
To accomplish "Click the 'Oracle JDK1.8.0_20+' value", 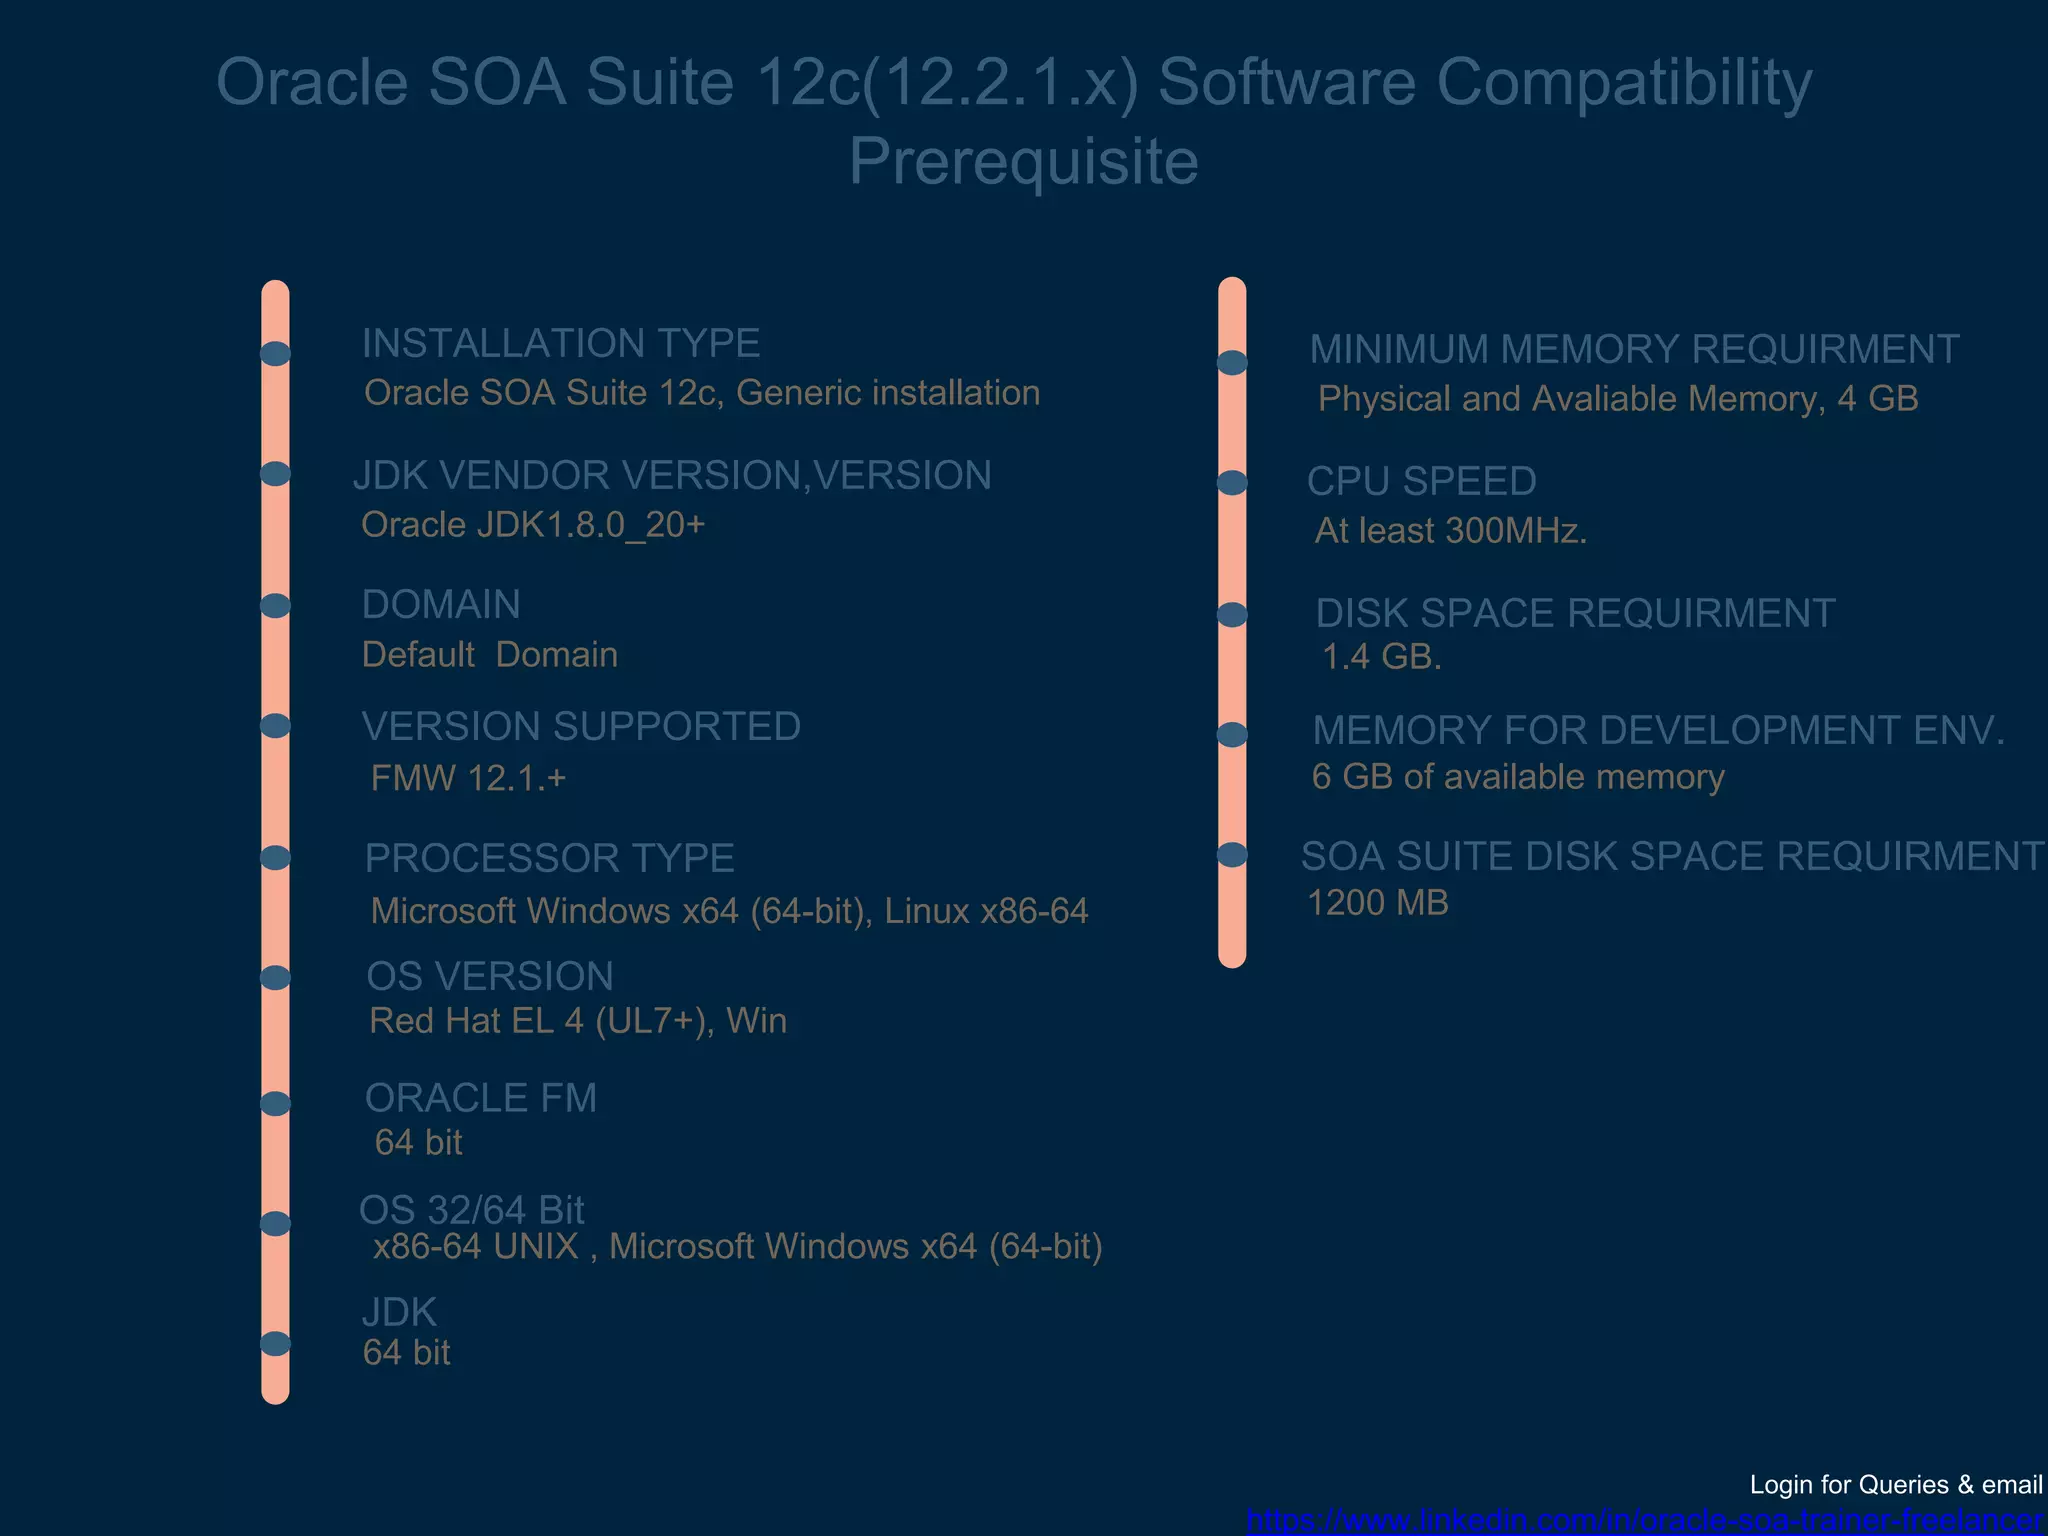I will 533,524.
